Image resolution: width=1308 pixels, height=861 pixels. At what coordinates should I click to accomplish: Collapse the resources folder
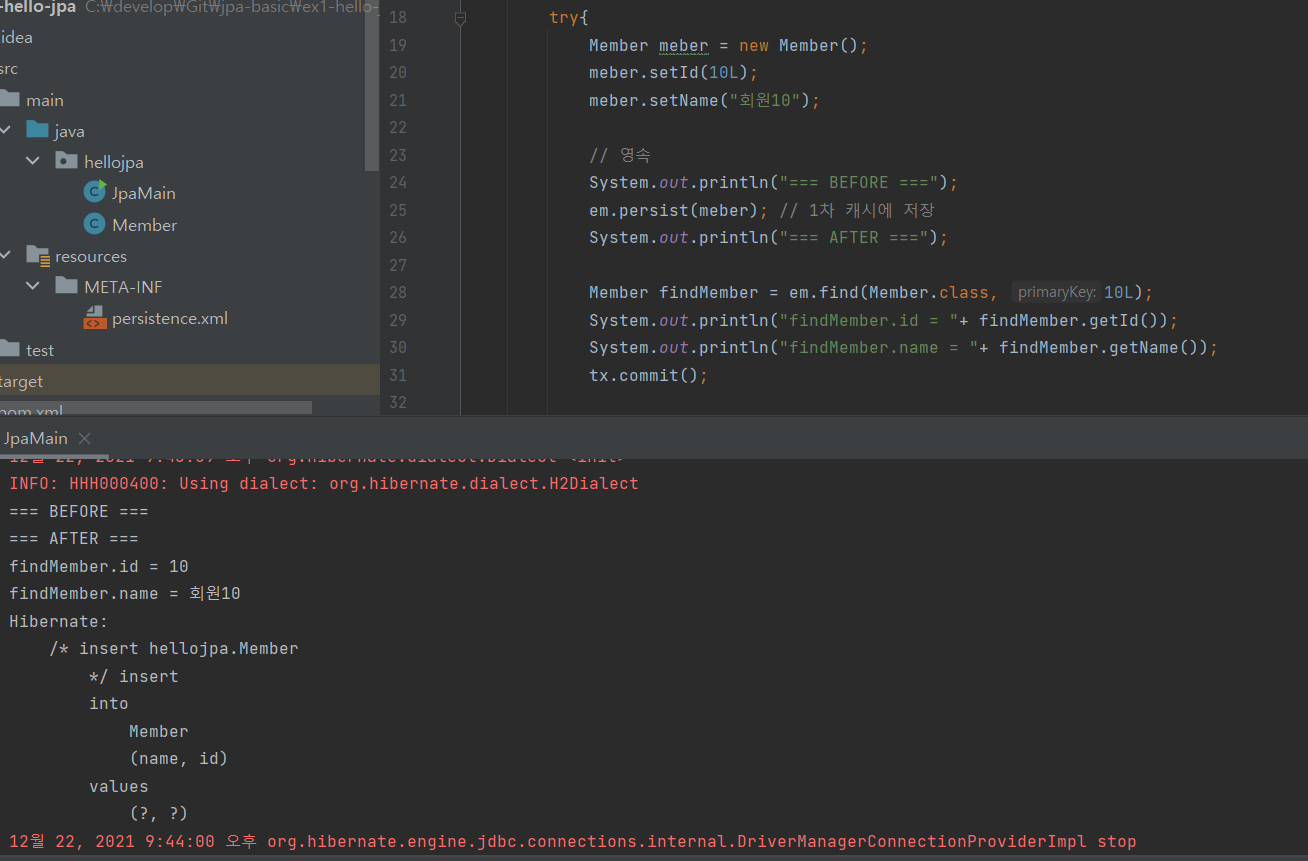point(6,255)
